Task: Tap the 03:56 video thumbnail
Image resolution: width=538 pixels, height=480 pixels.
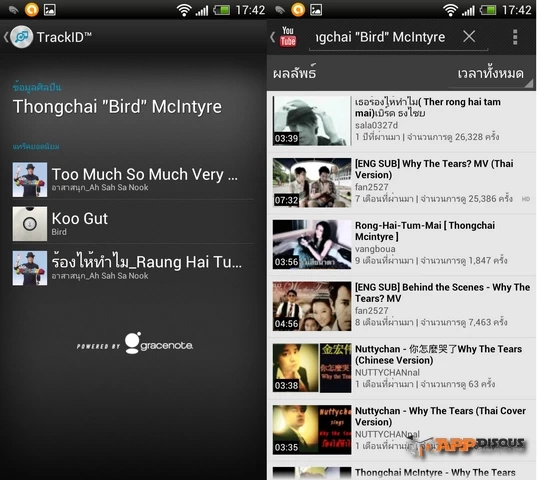Action: (312, 244)
